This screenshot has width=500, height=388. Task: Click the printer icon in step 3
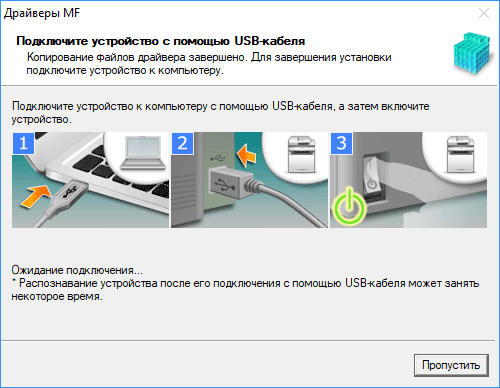coord(460,154)
